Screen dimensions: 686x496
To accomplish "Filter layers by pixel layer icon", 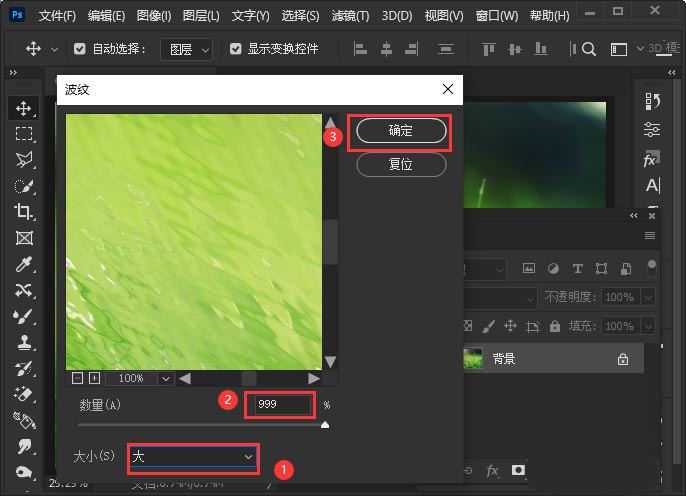I will point(529,268).
